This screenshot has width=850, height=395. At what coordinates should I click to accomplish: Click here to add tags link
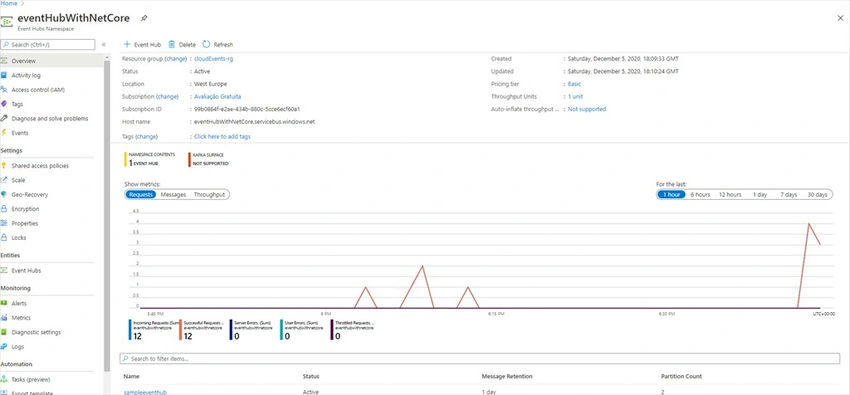(222, 137)
